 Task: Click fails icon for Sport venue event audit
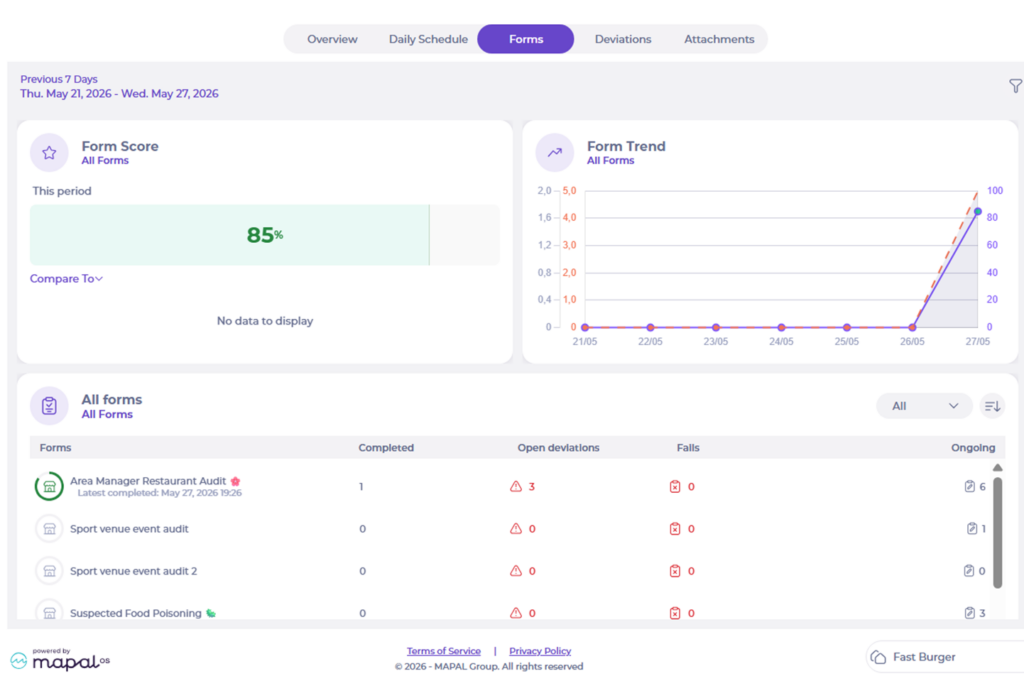click(675, 529)
